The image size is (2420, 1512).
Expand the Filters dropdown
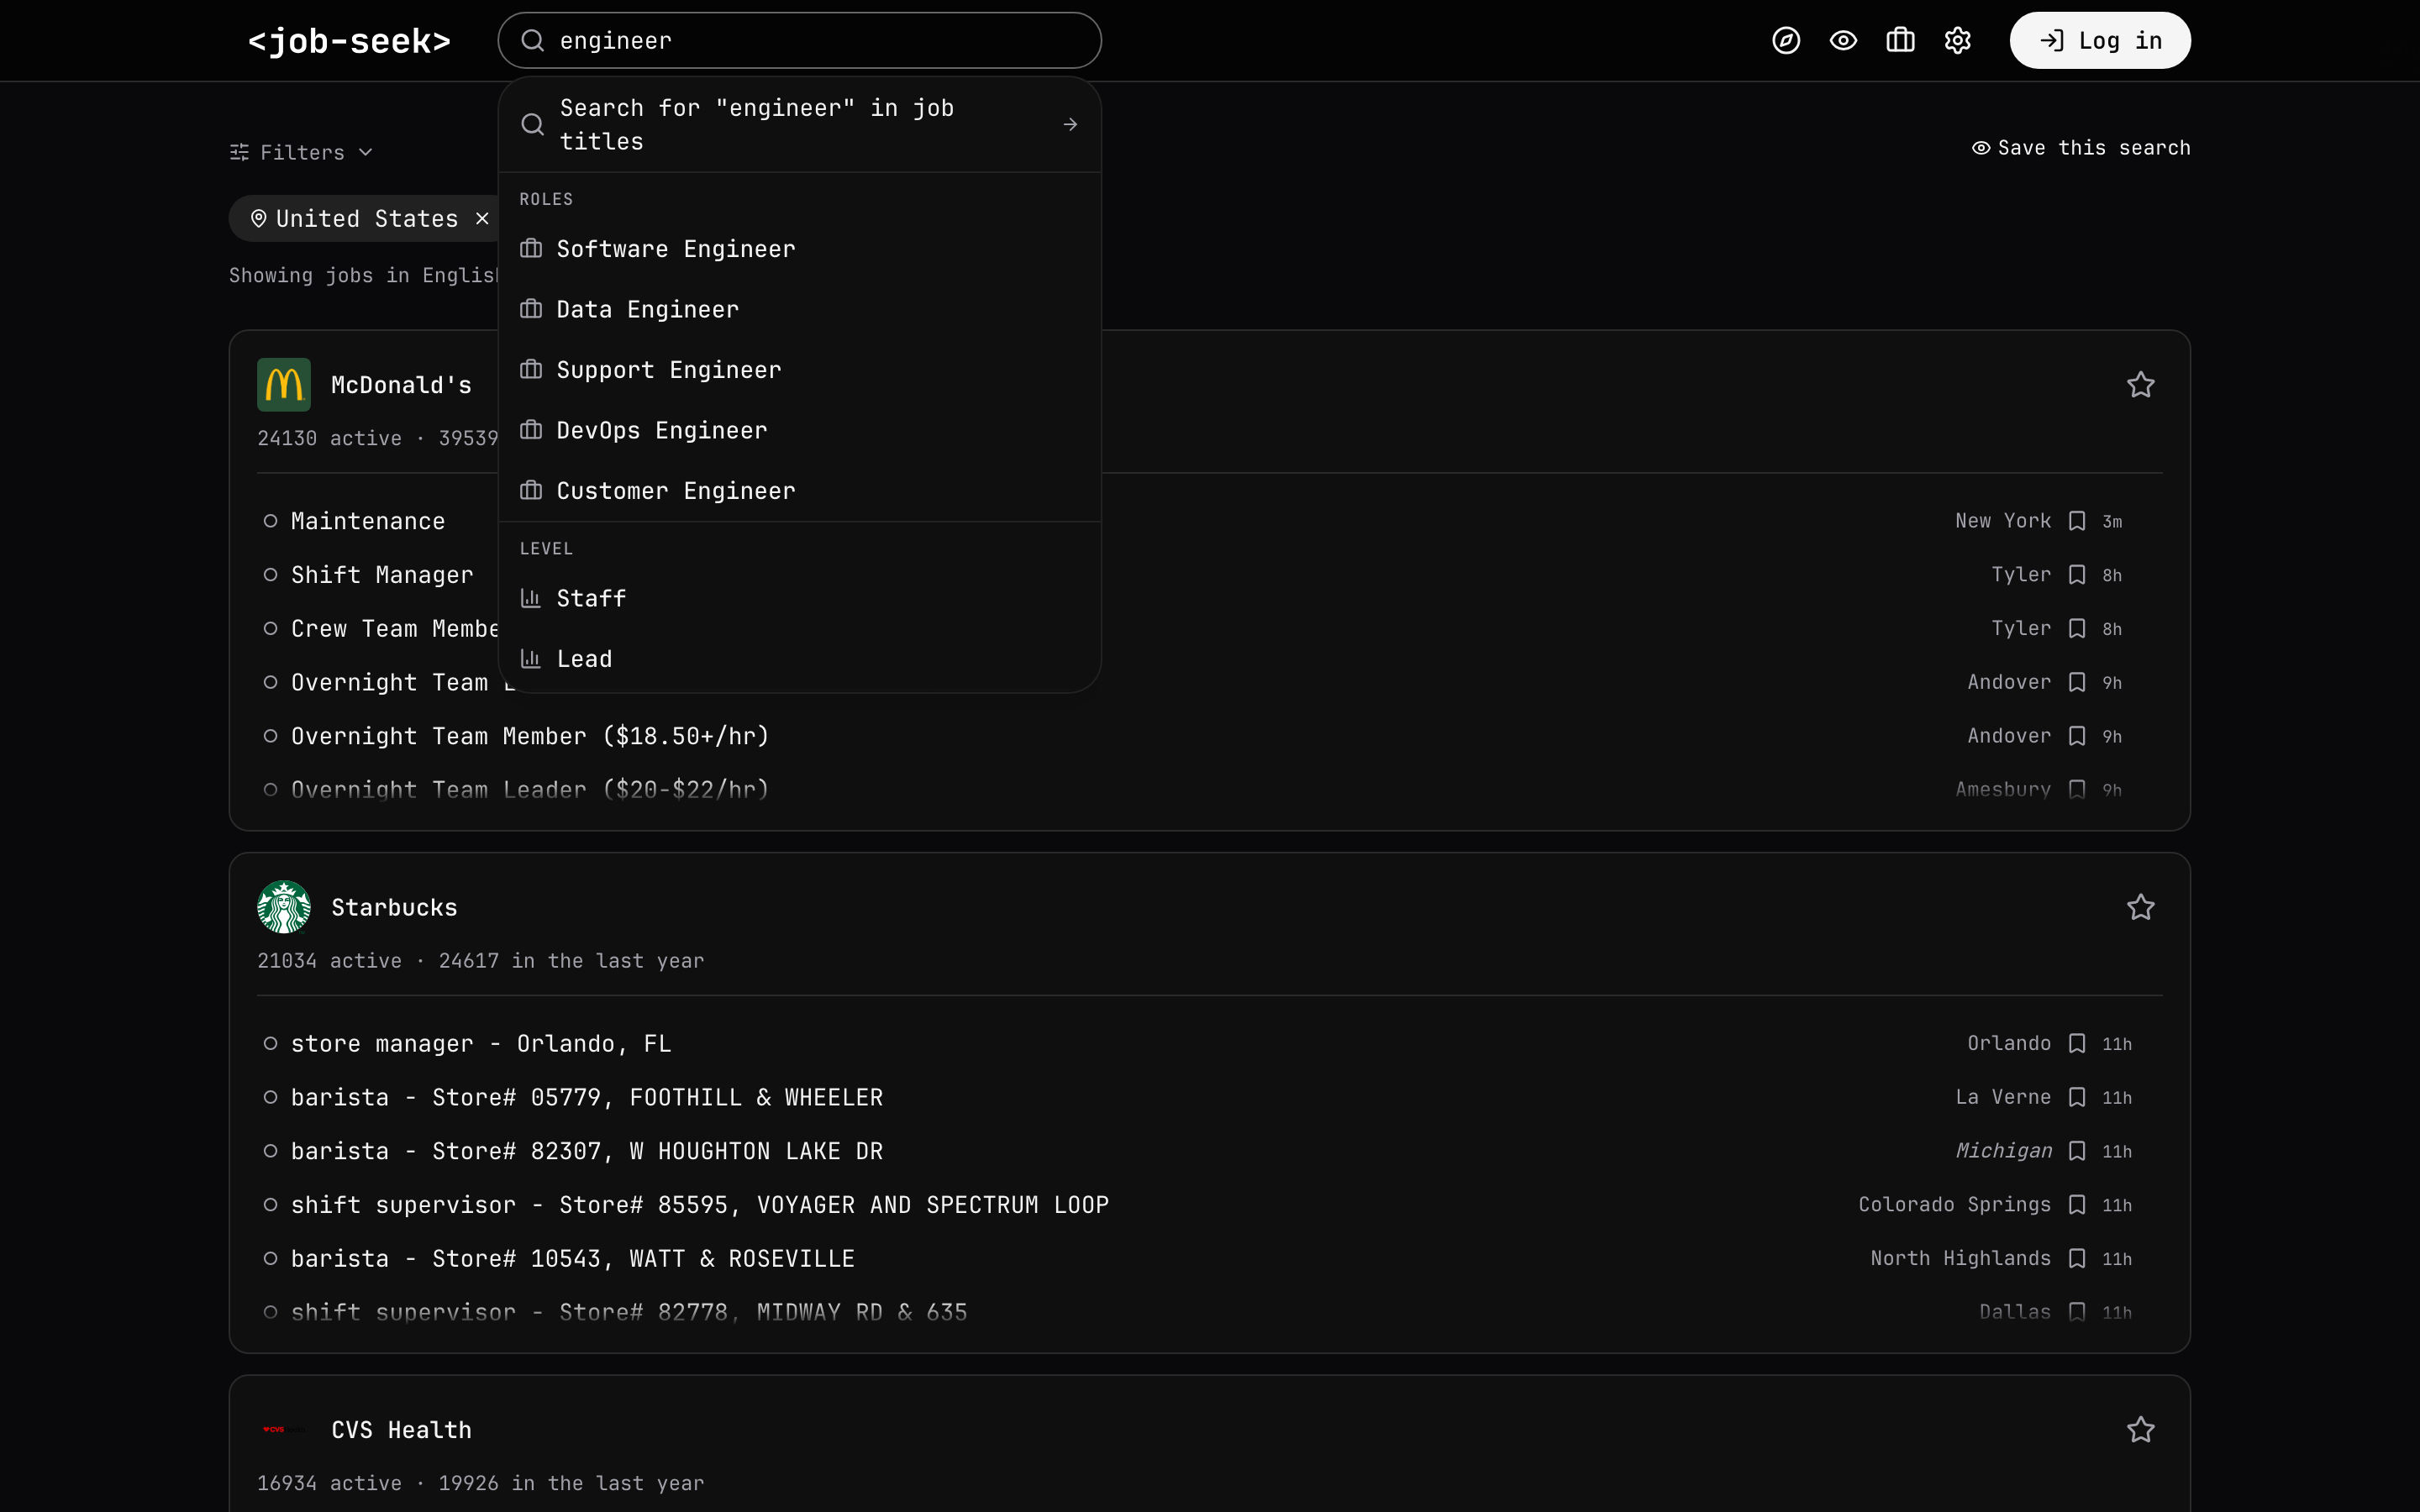tap(301, 152)
